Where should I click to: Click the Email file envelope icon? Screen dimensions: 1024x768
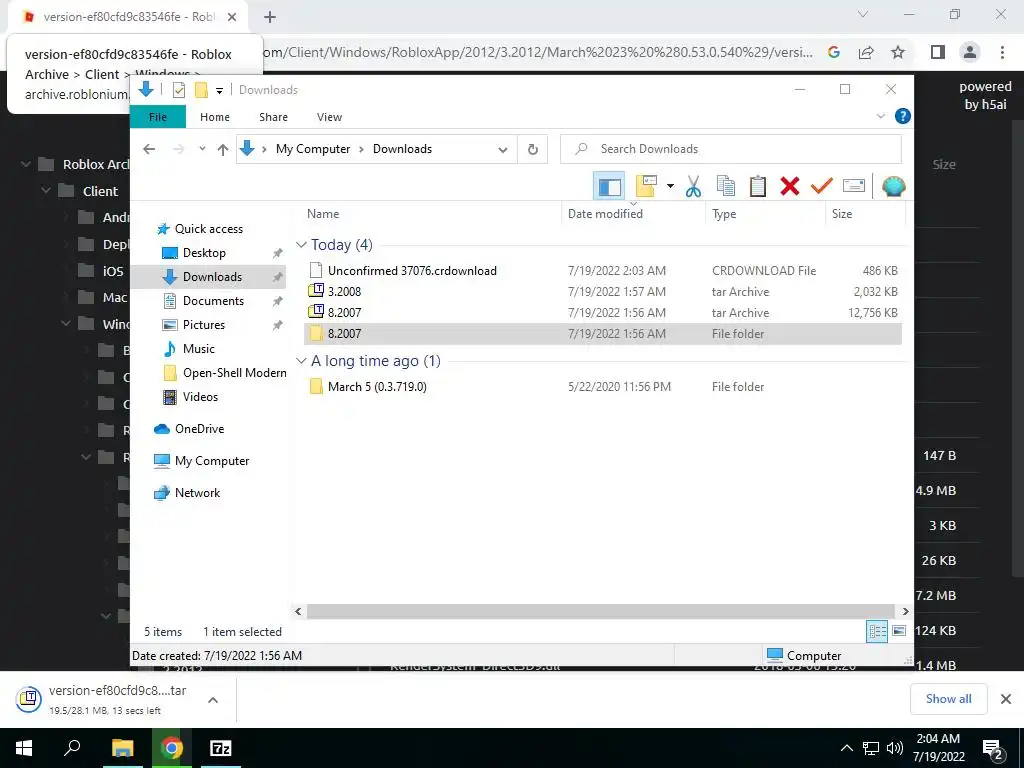click(x=854, y=187)
